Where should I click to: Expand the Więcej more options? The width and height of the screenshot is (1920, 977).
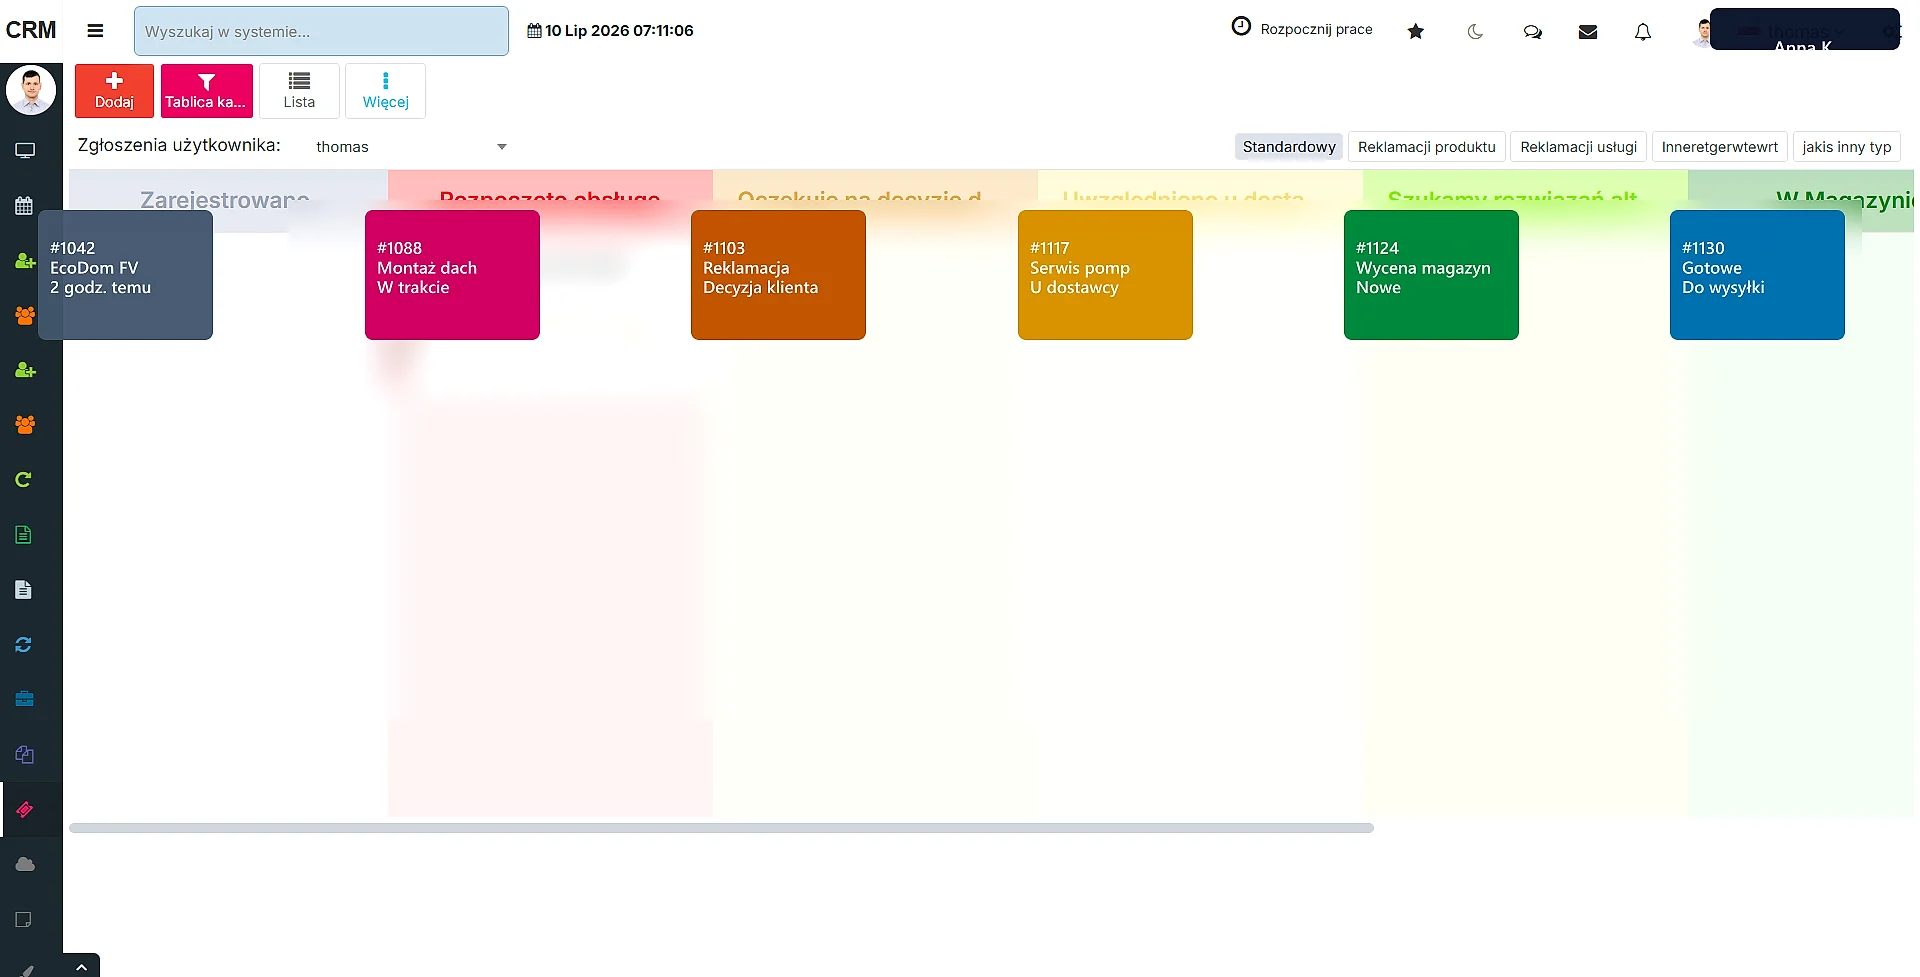[385, 91]
